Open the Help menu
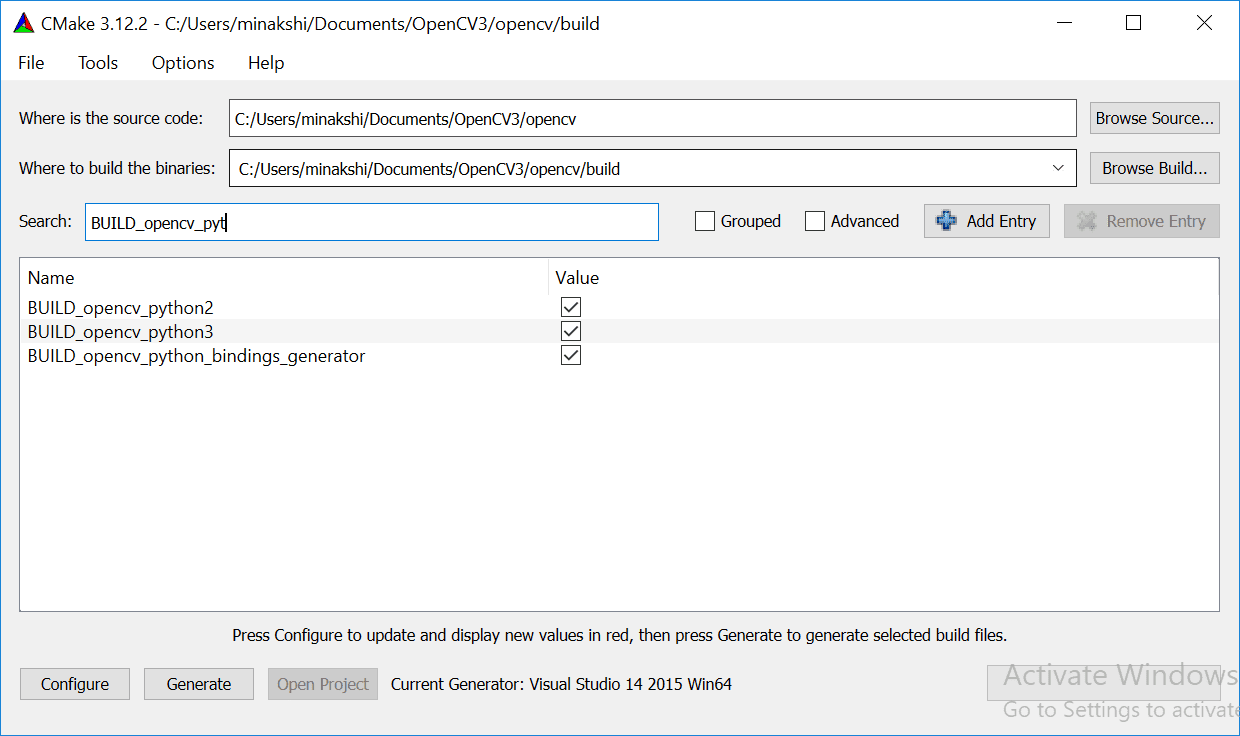 (x=266, y=63)
